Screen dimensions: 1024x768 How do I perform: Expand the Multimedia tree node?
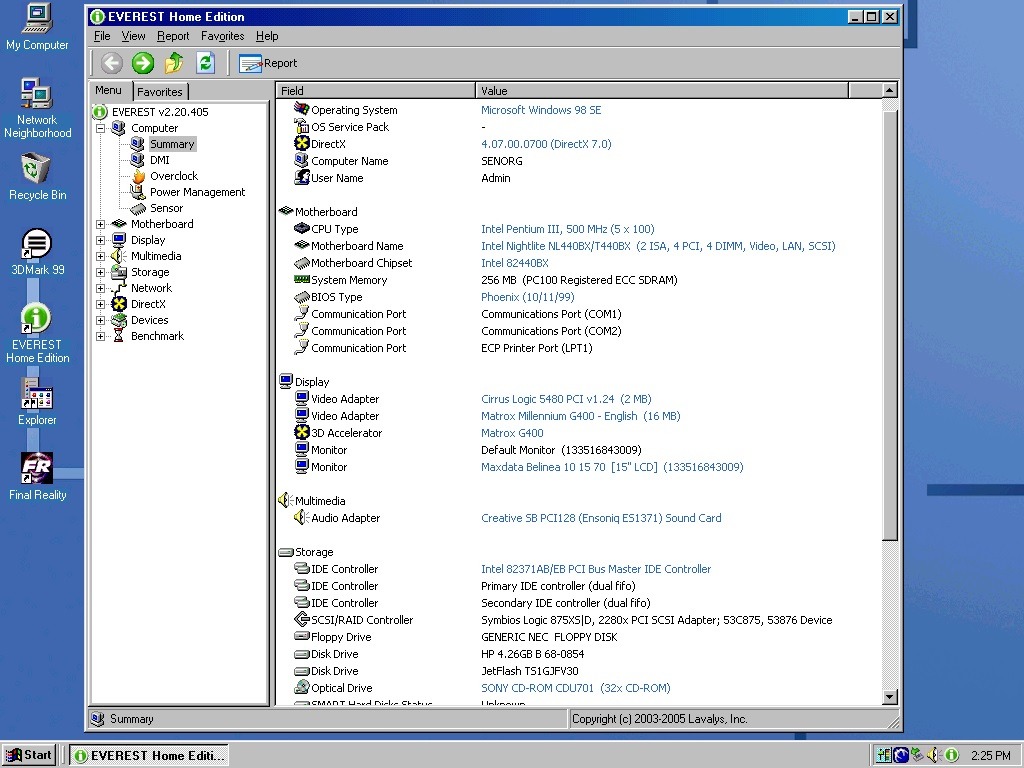tap(101, 256)
